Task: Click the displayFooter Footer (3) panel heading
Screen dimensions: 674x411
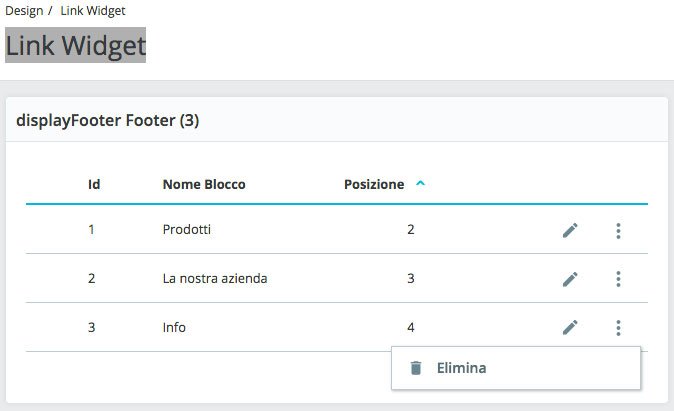Action: point(108,121)
